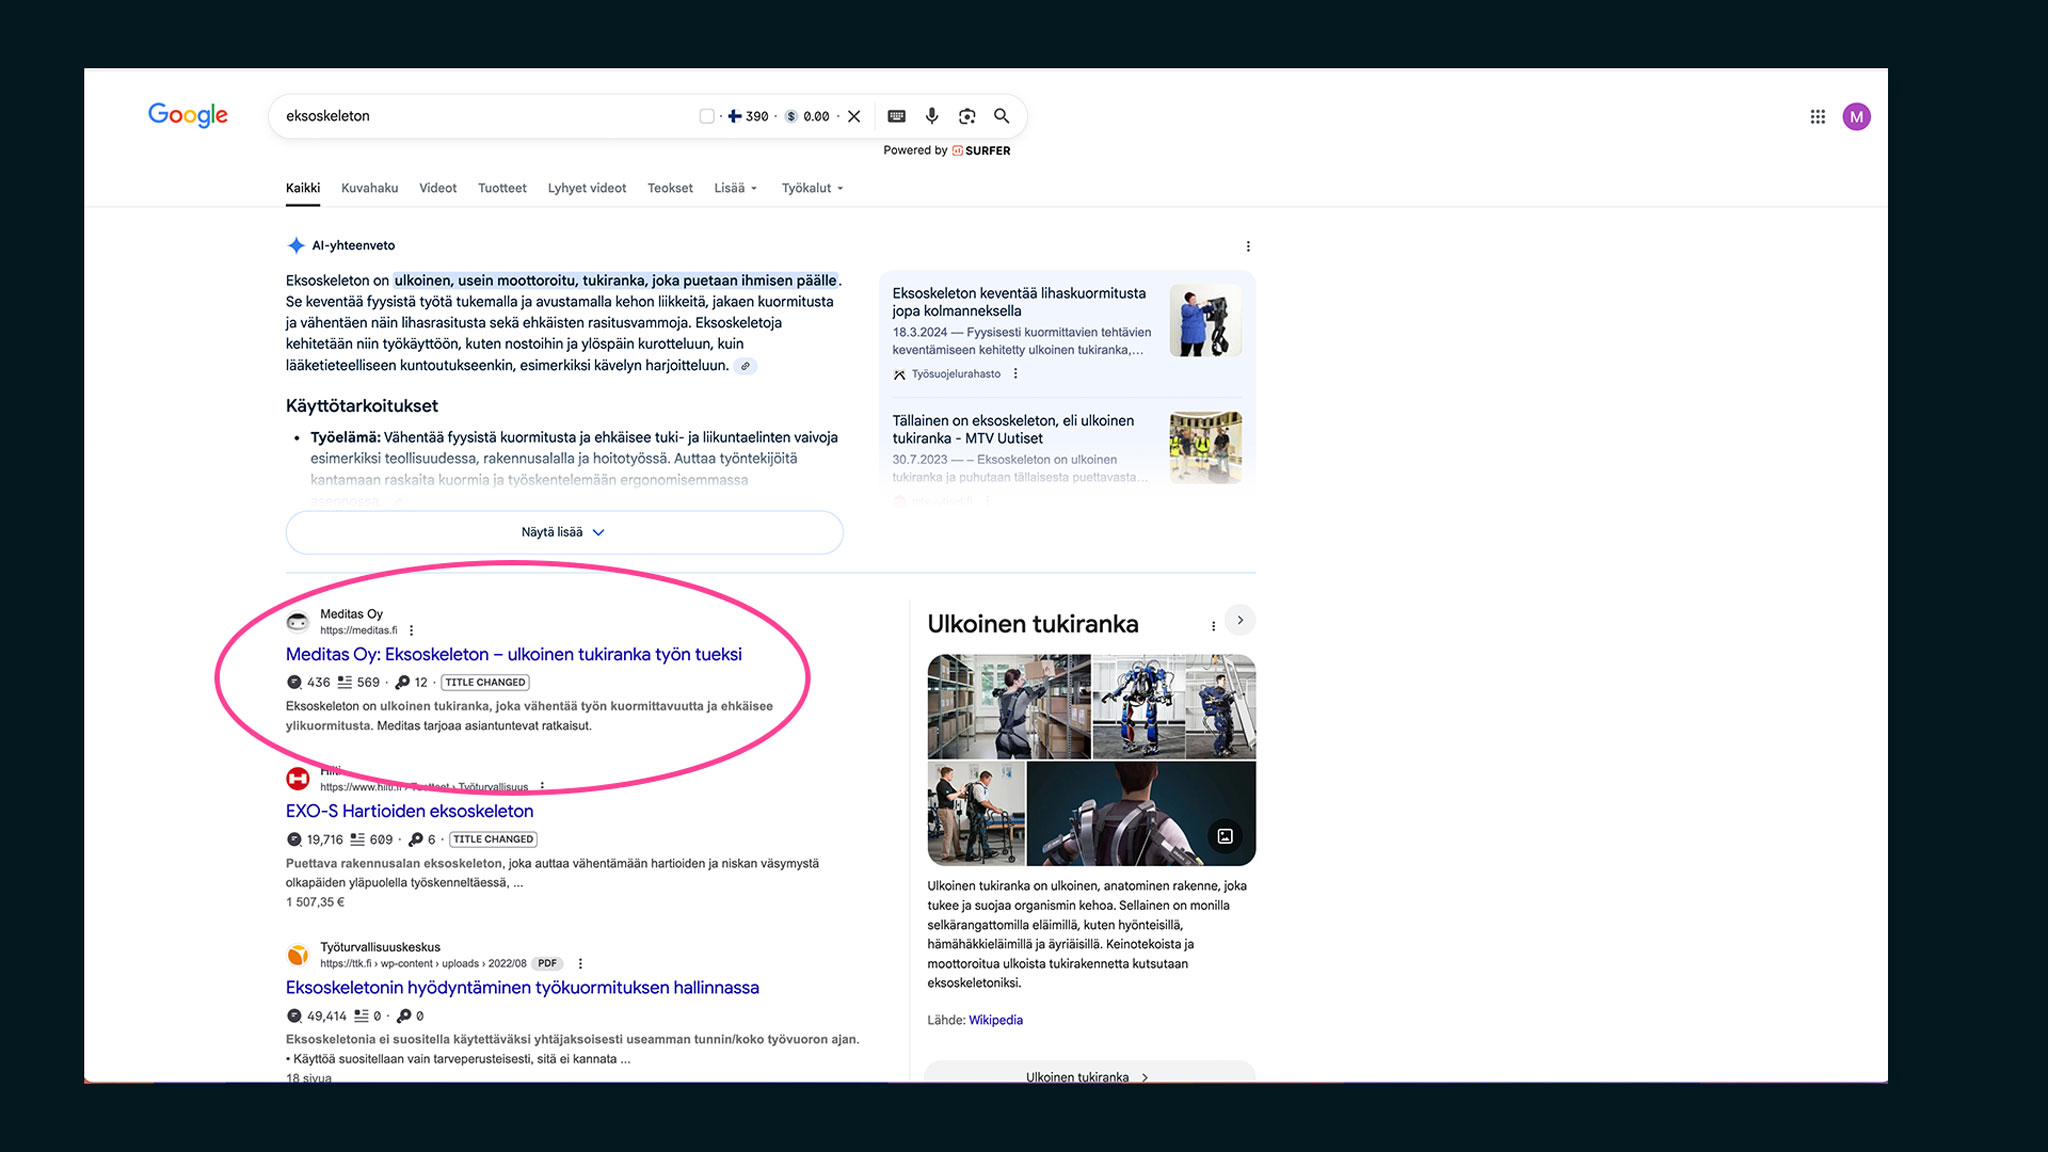Viewport: 2048px width, 1152px height.
Task: Open the Meditas Oy Eksoskeleton result link
Action: point(513,654)
